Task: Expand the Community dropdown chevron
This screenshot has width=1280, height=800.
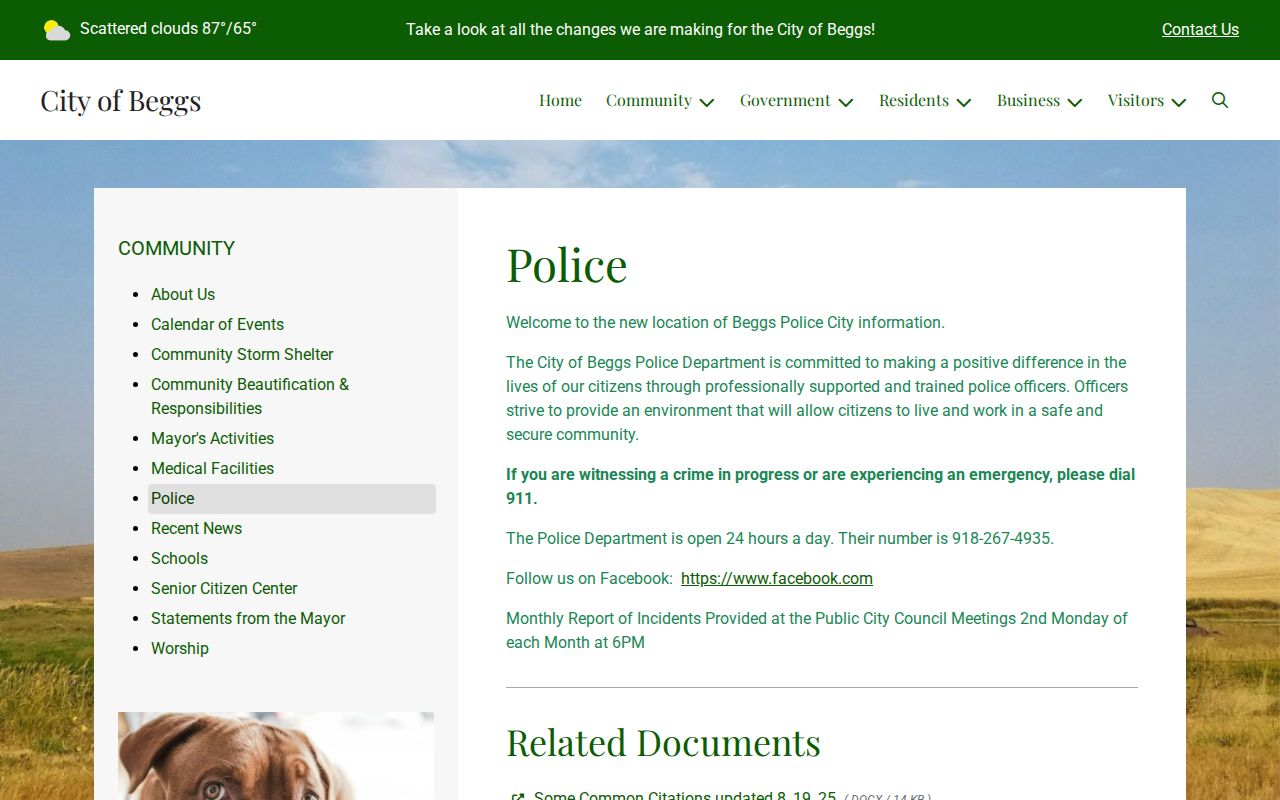Action: [x=707, y=102]
